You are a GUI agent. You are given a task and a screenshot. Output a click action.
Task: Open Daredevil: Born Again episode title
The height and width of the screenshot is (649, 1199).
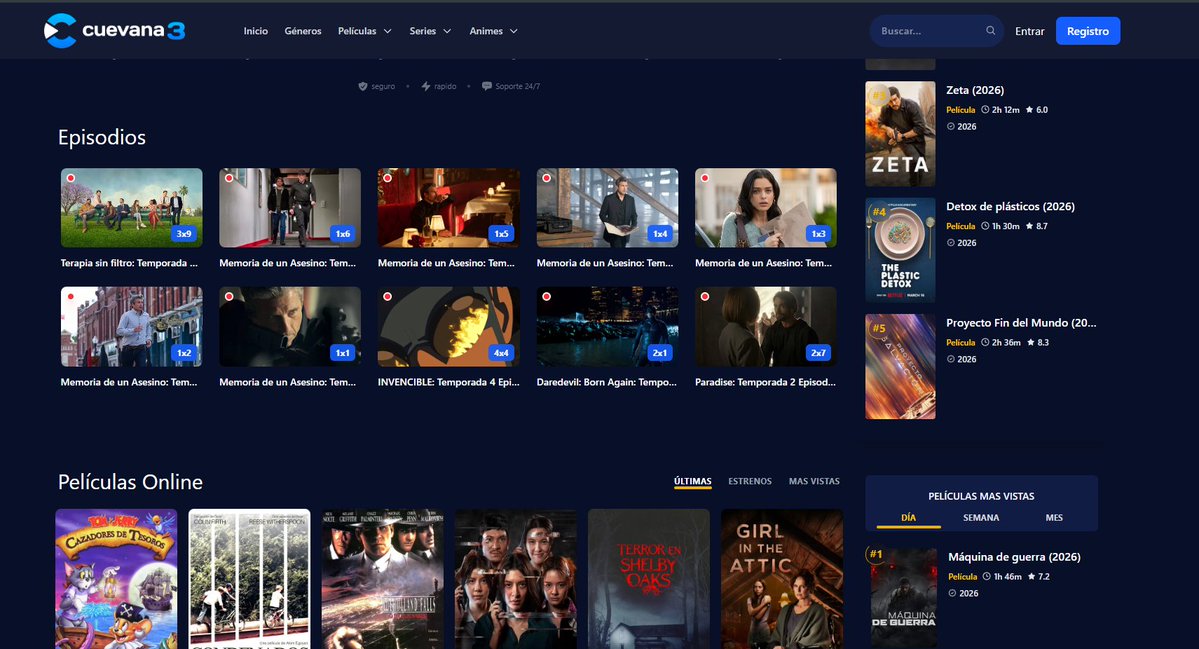(606, 382)
